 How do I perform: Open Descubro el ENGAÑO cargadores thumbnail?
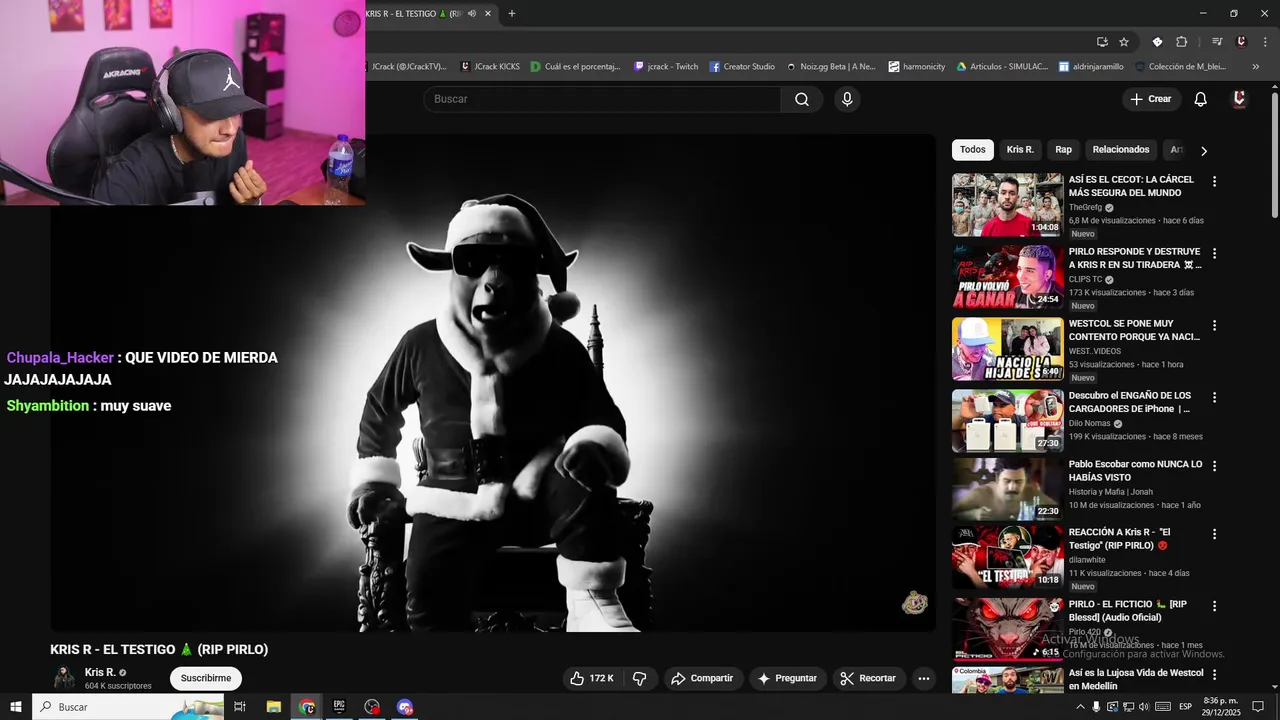[x=1007, y=421]
